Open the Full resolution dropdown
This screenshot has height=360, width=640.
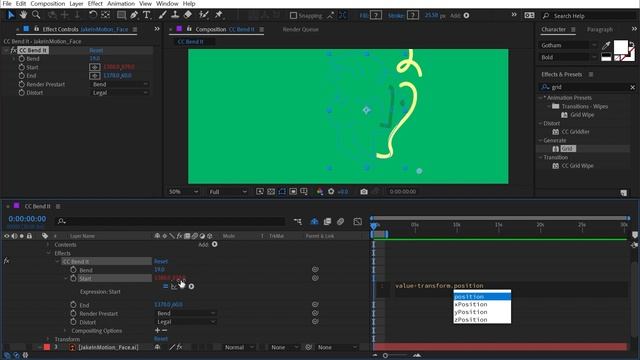(x=228, y=191)
